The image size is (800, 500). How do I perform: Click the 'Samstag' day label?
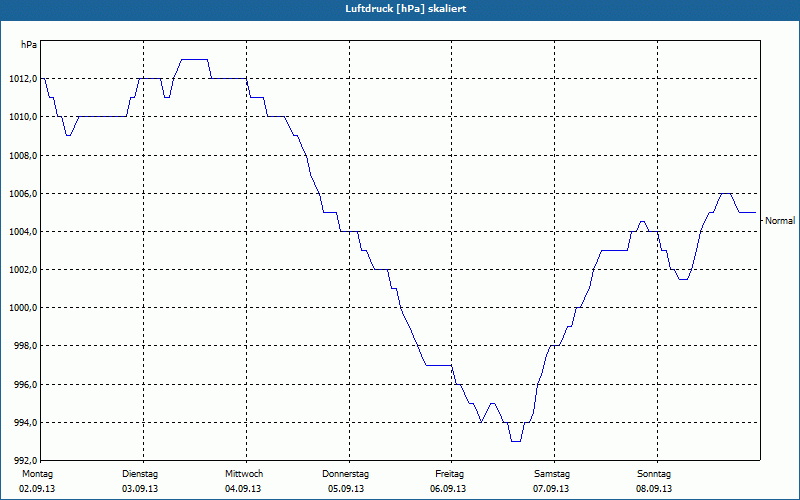click(552, 474)
